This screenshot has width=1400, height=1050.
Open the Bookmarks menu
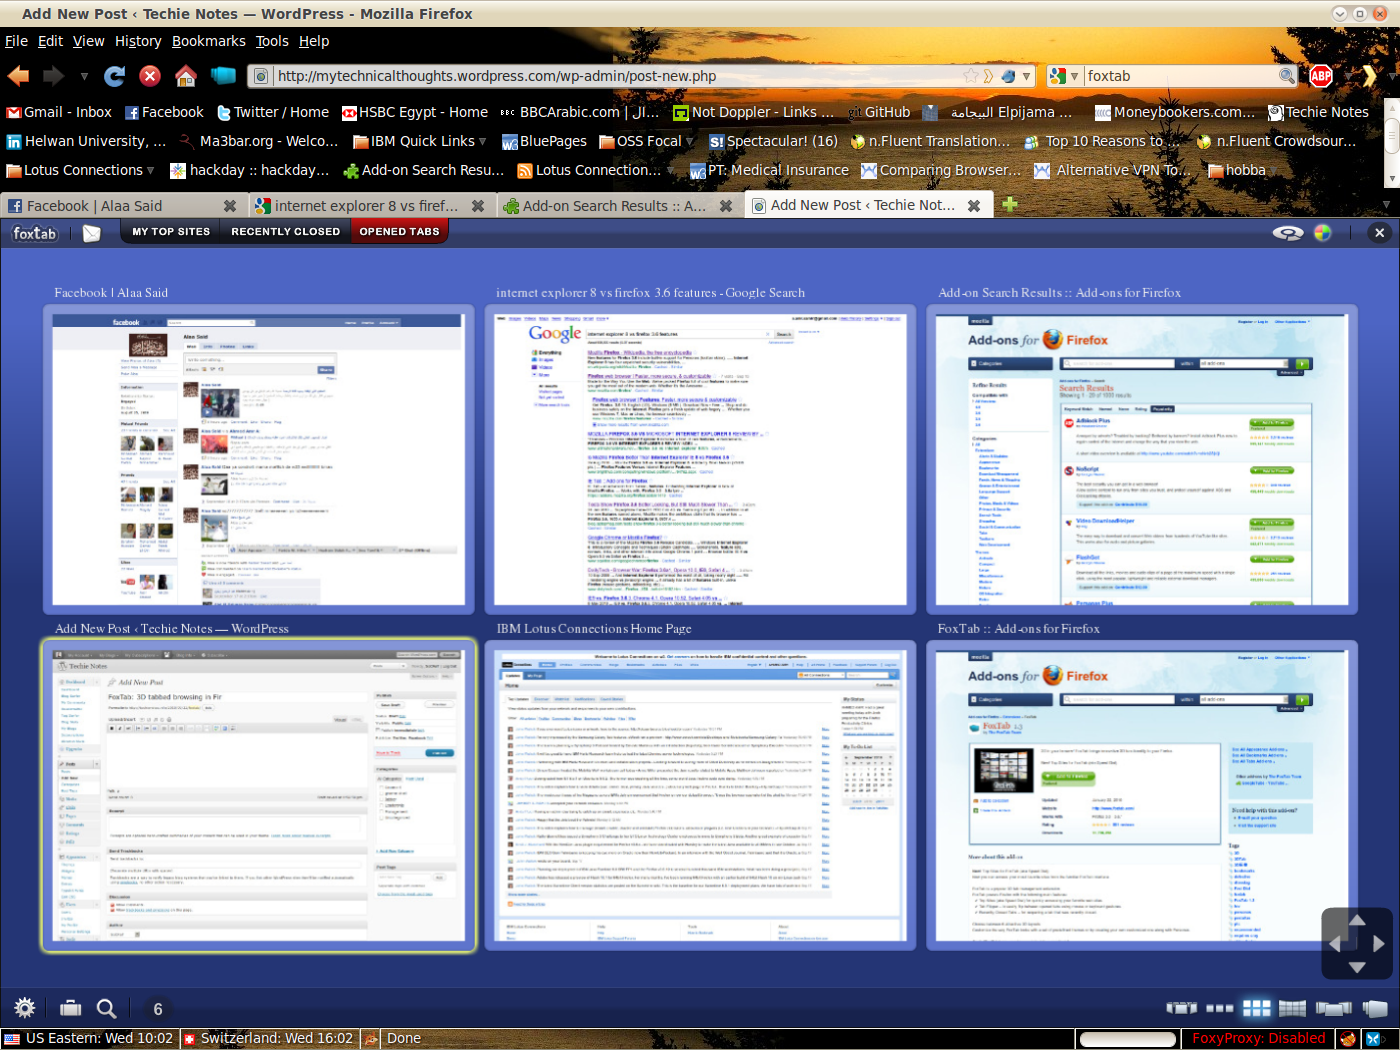click(x=208, y=41)
